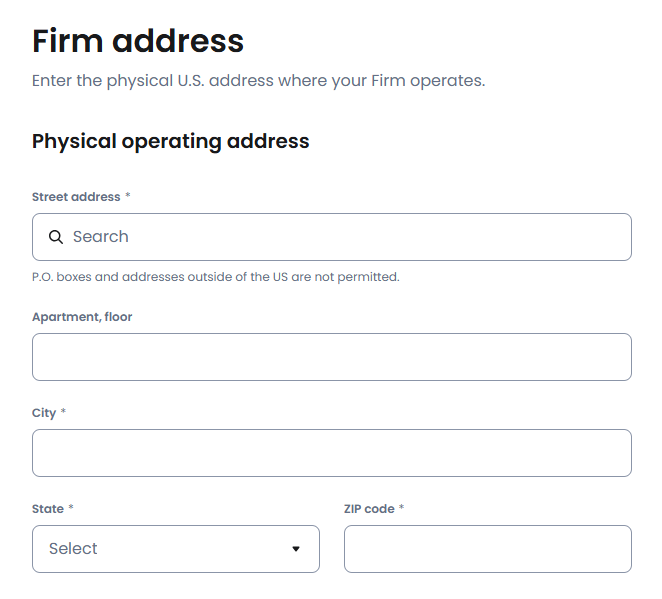Click the "Street address" field label
The width and height of the screenshot is (662, 599).
pyautogui.click(x=76, y=197)
